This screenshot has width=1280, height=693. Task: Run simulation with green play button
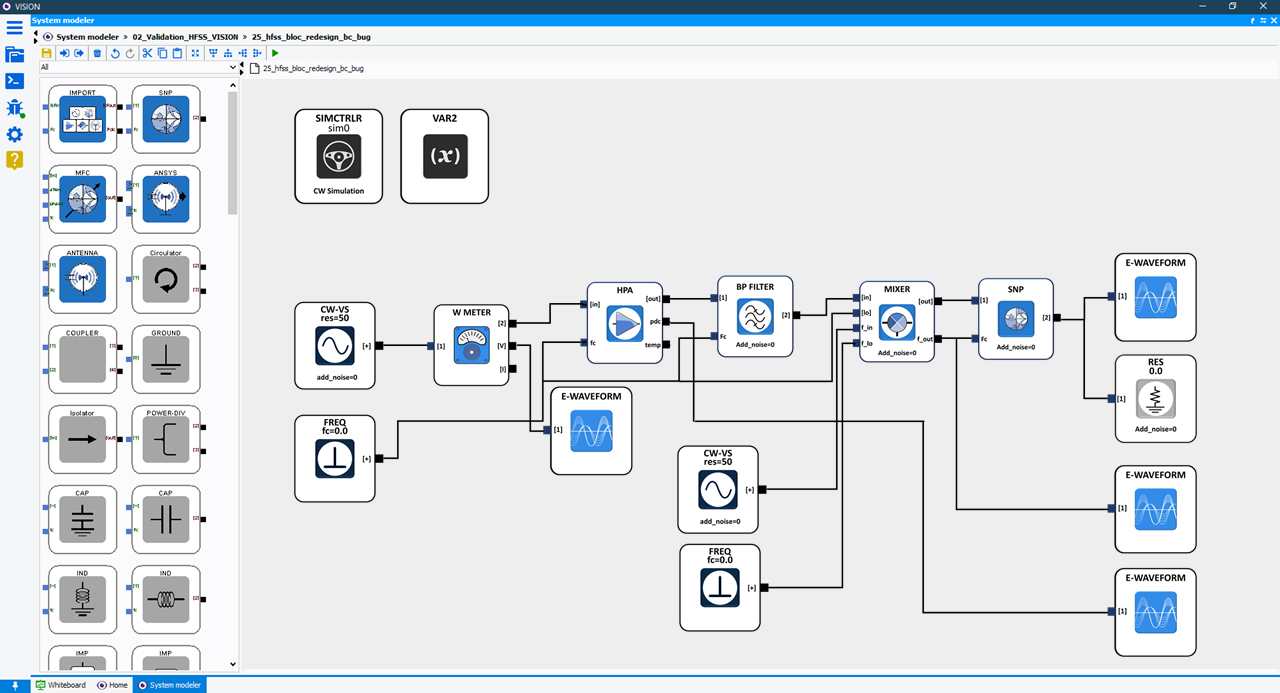(275, 53)
